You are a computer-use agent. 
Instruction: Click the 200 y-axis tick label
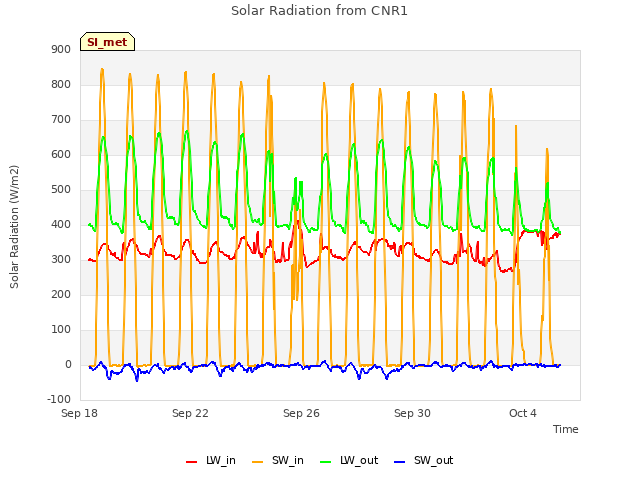click(x=61, y=294)
